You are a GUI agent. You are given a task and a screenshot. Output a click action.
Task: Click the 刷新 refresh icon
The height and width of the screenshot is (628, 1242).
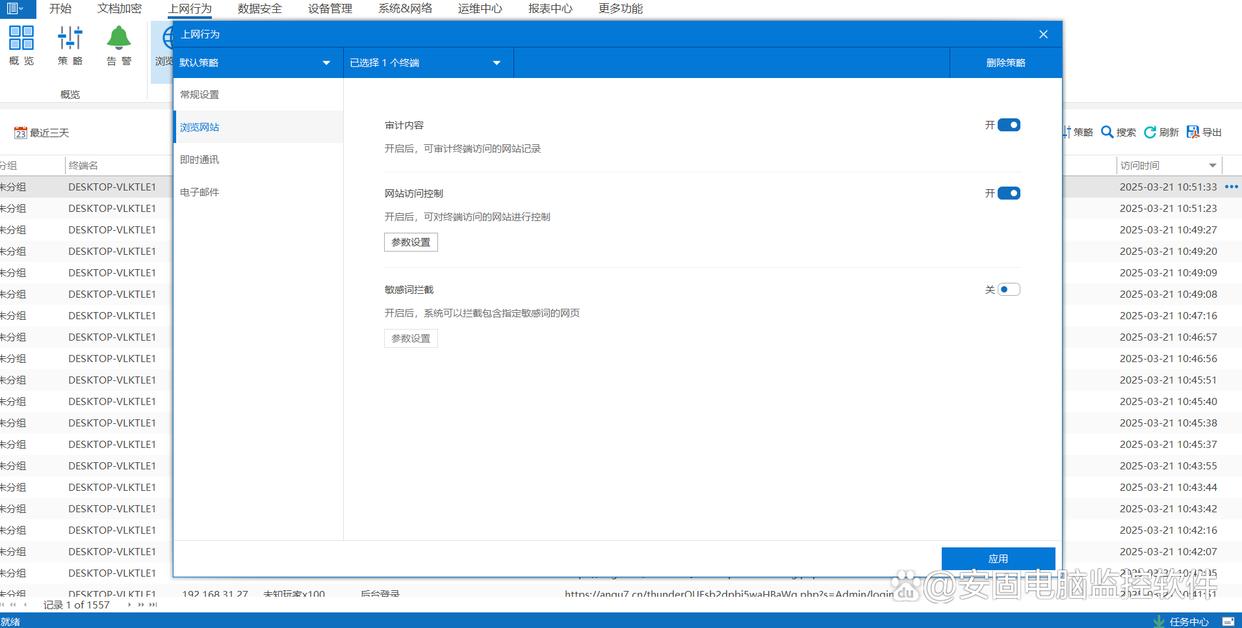tap(1150, 132)
